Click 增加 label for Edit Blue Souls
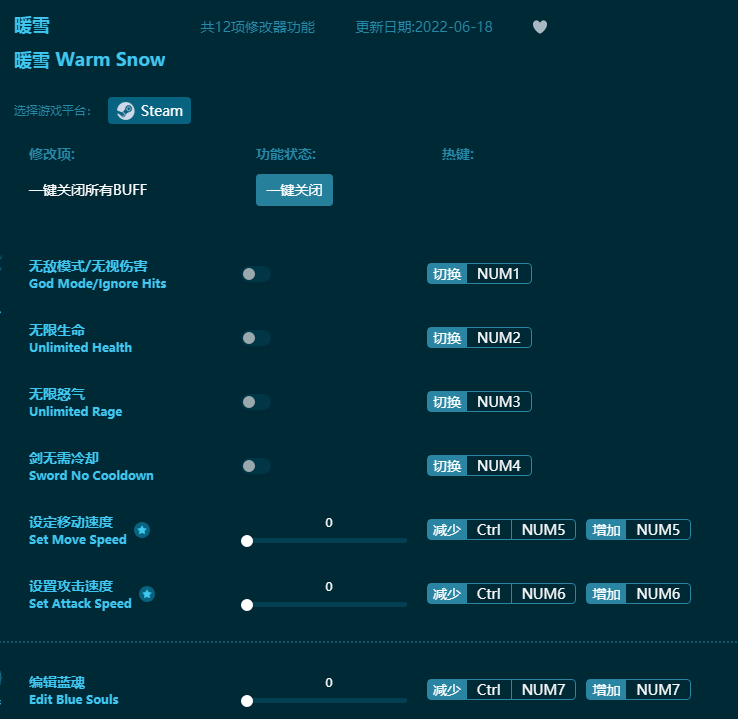Image resolution: width=738 pixels, height=719 pixels. tap(606, 690)
